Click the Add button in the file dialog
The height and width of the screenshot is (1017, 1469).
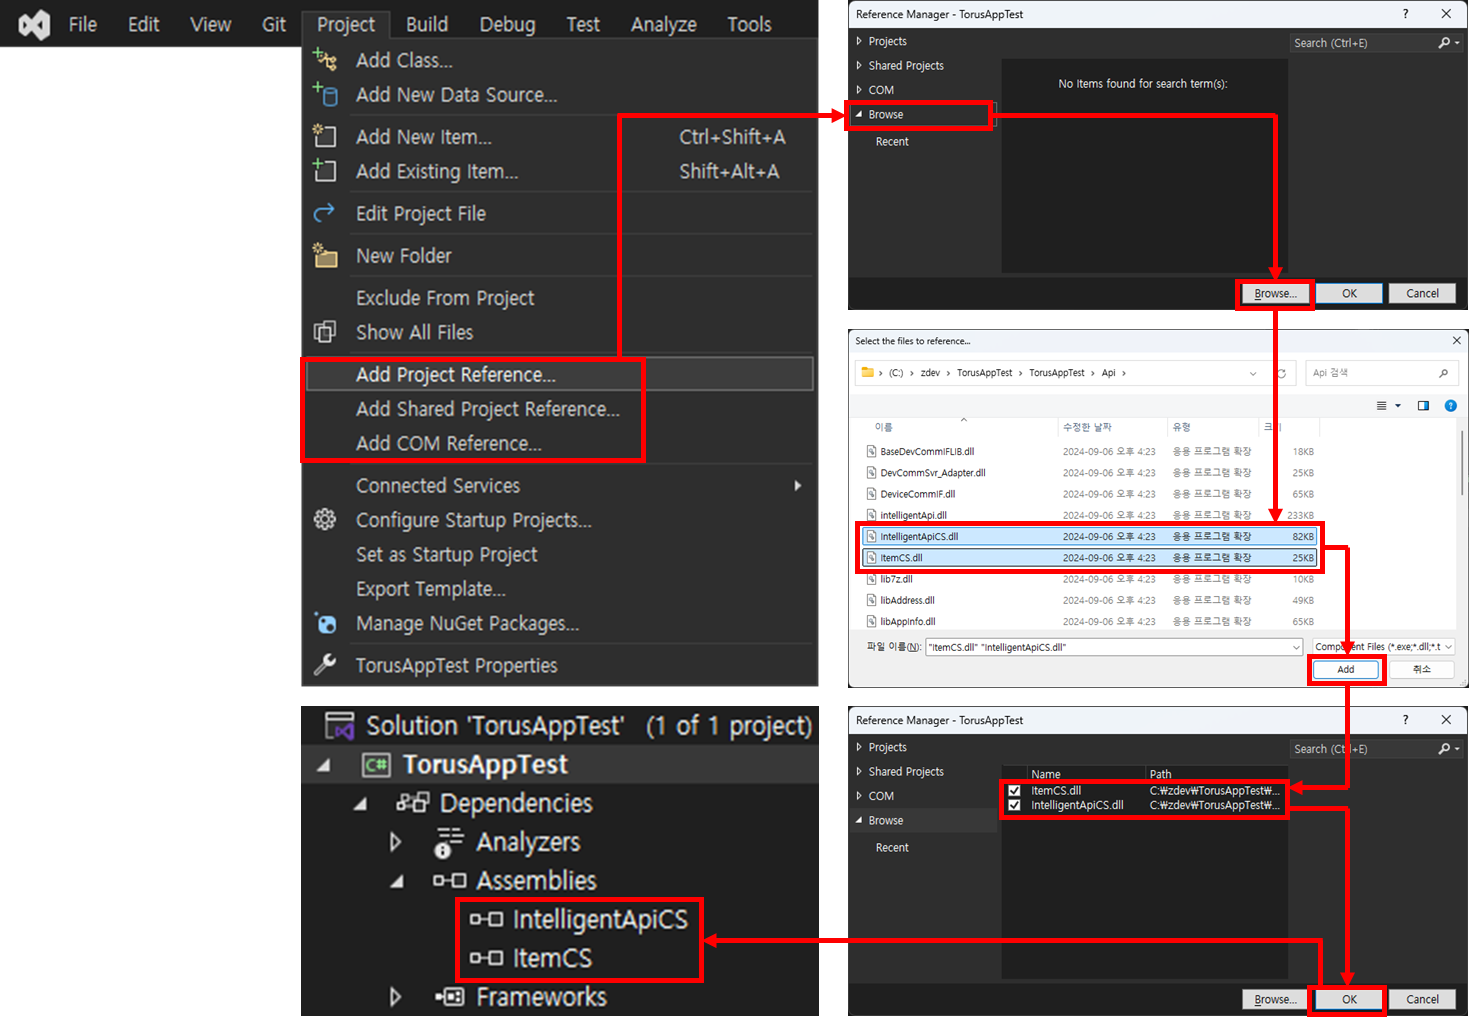pos(1346,670)
